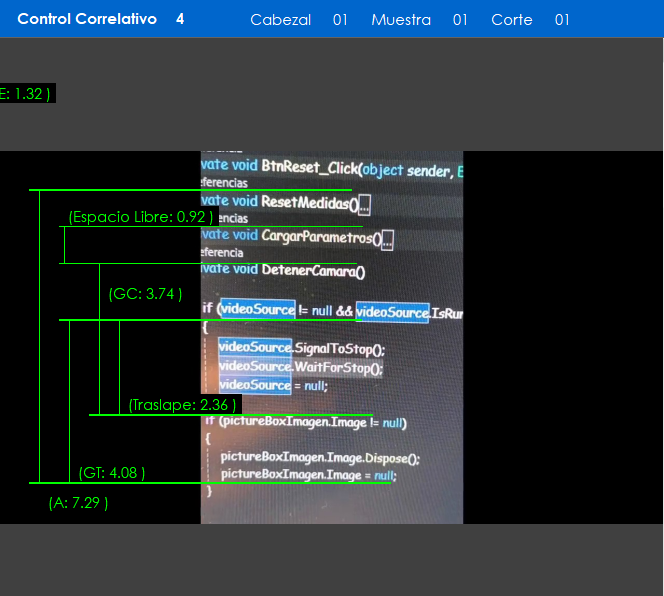Expand collapsed block after CargarParametros()
This screenshot has width=664, height=596.
click(387, 239)
